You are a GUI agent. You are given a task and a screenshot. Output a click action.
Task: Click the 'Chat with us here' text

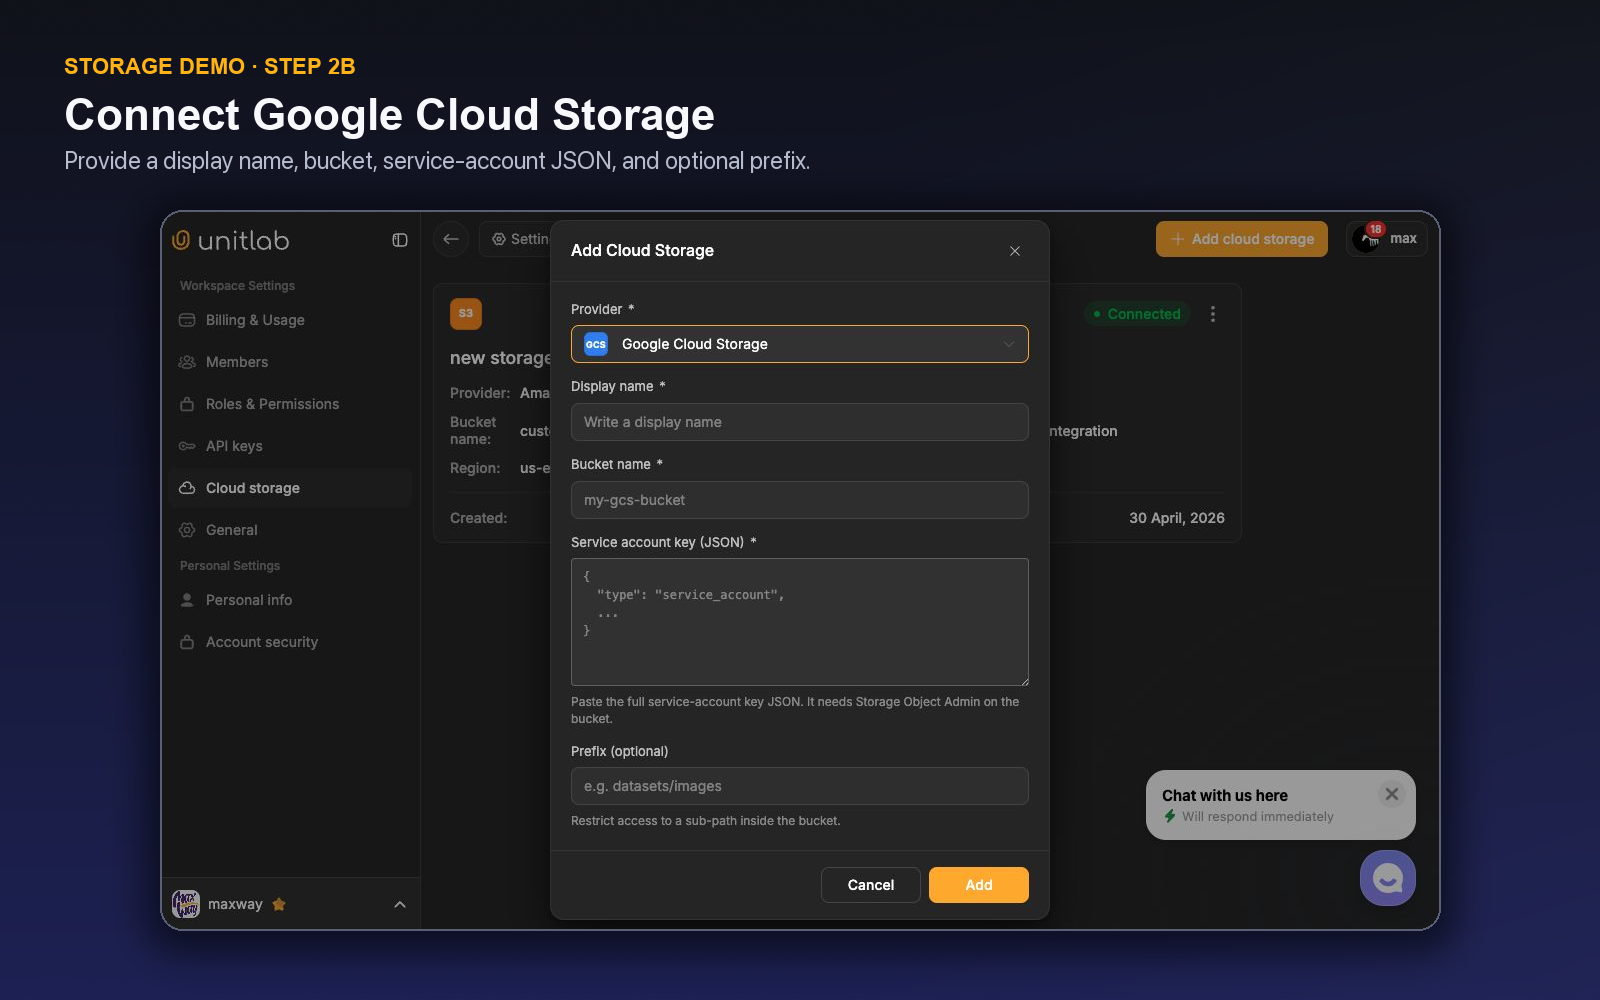[1224, 796]
